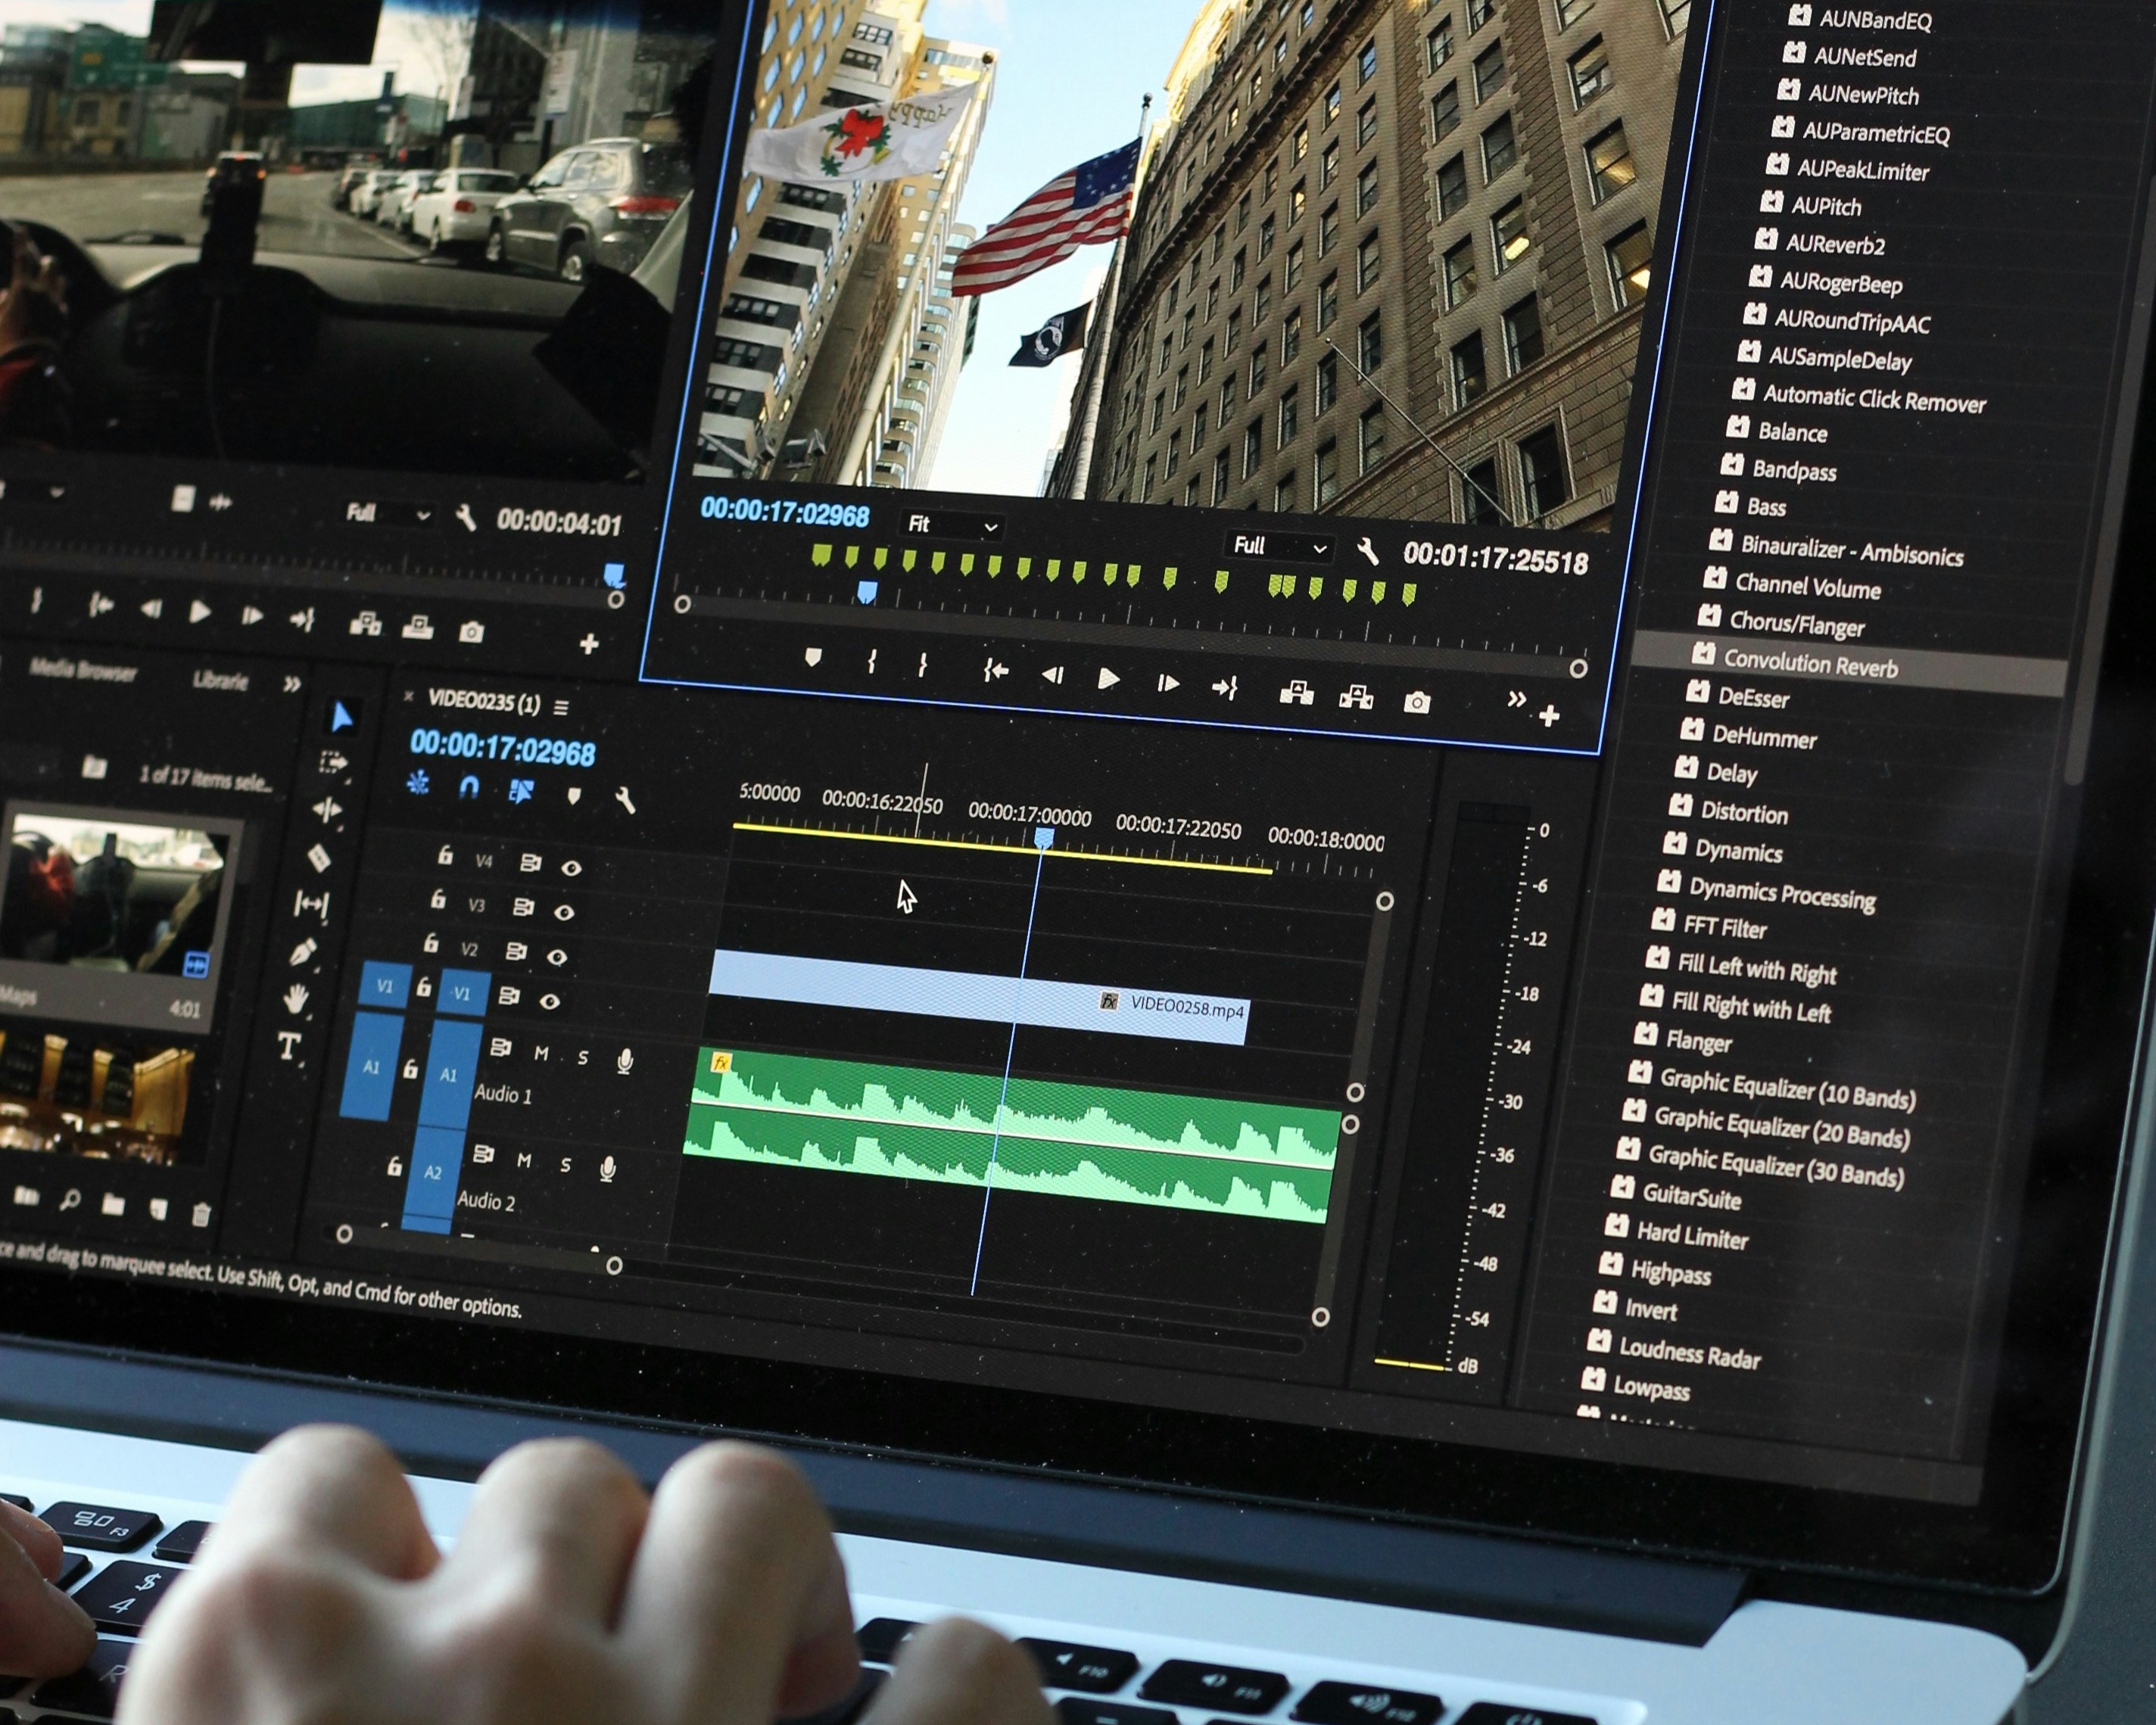
Task: Toggle V3 track output eye
Action: [x=564, y=912]
